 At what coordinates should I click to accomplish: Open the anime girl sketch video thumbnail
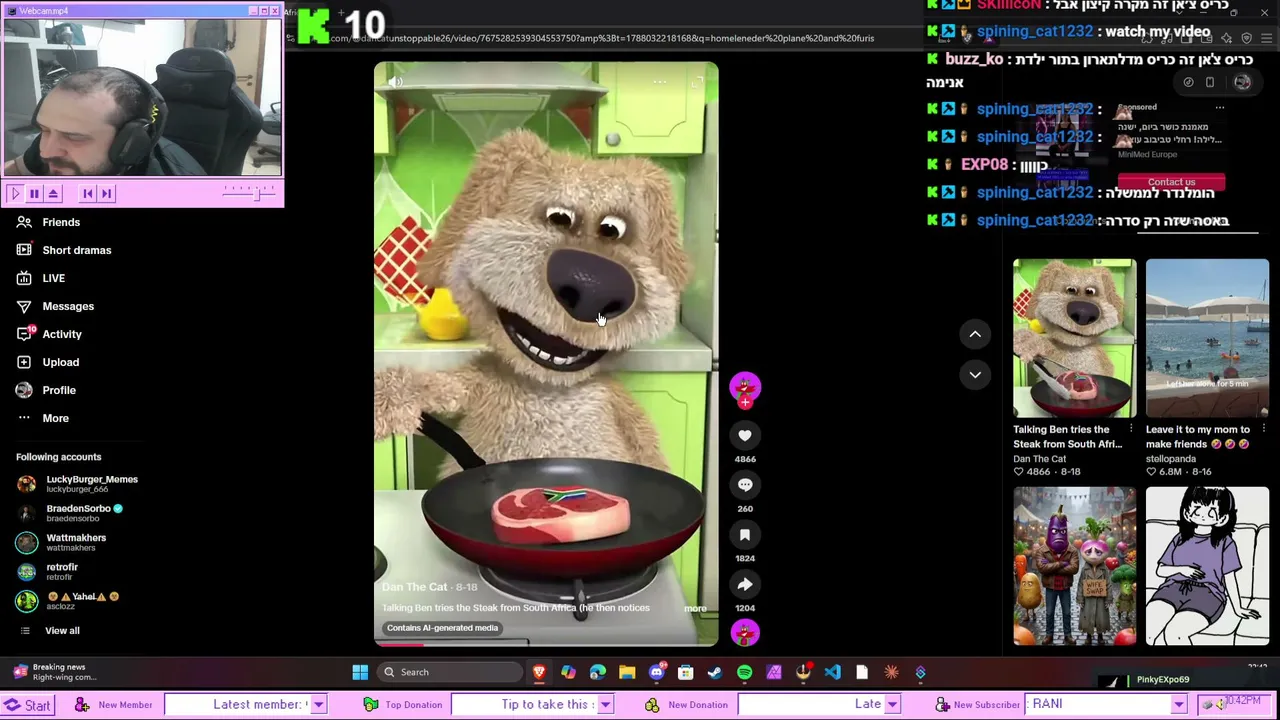pyautogui.click(x=1207, y=566)
